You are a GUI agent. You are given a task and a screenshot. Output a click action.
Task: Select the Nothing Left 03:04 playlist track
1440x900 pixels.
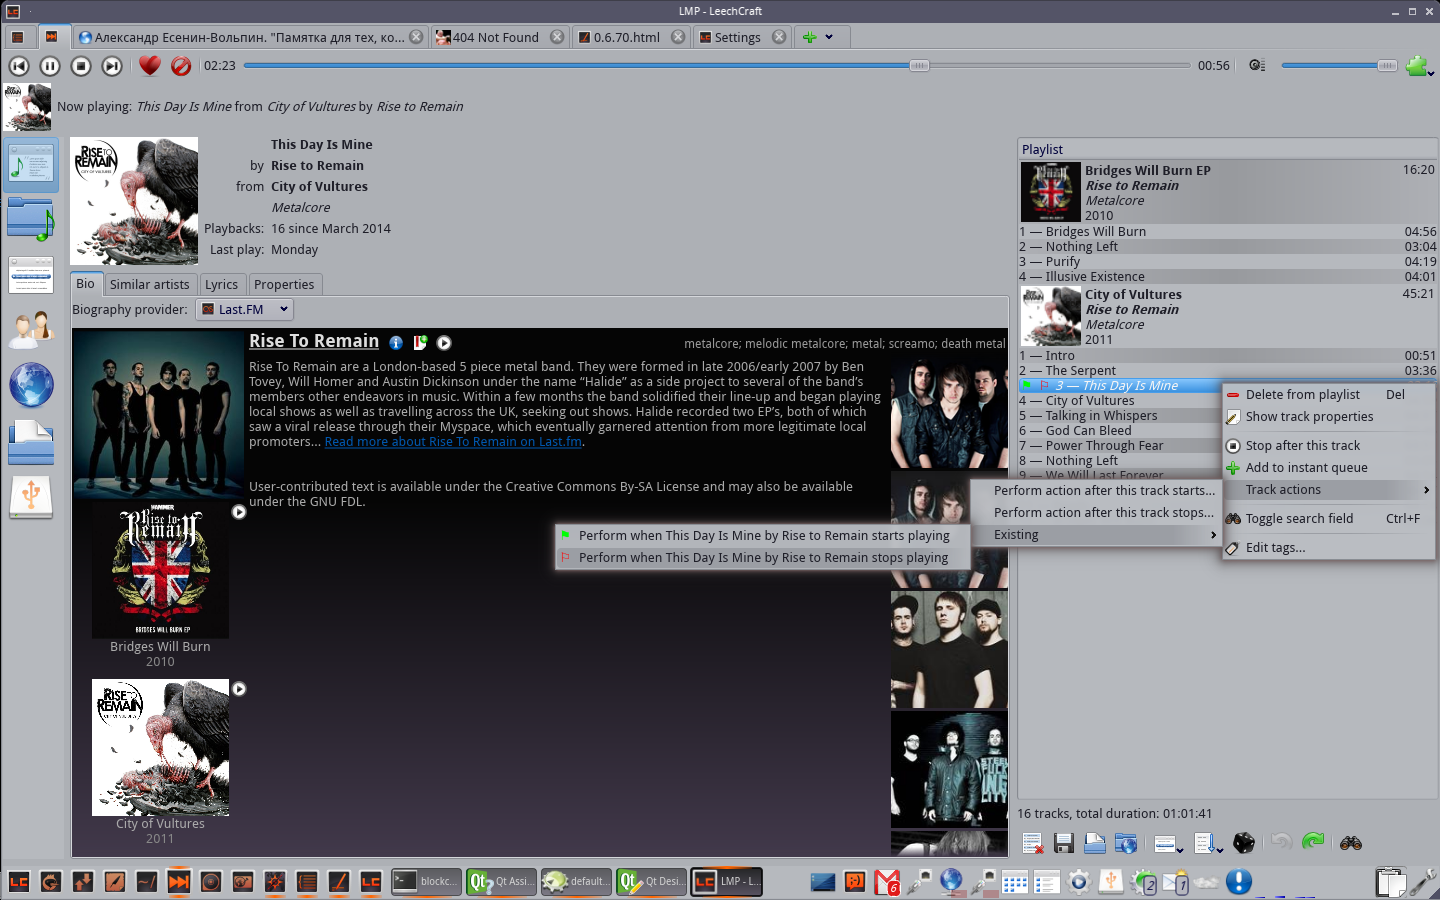(x=1227, y=247)
